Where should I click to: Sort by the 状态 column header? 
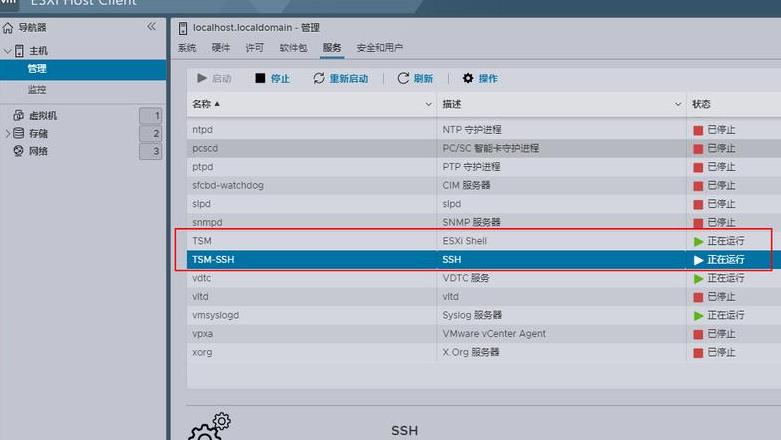pos(701,104)
